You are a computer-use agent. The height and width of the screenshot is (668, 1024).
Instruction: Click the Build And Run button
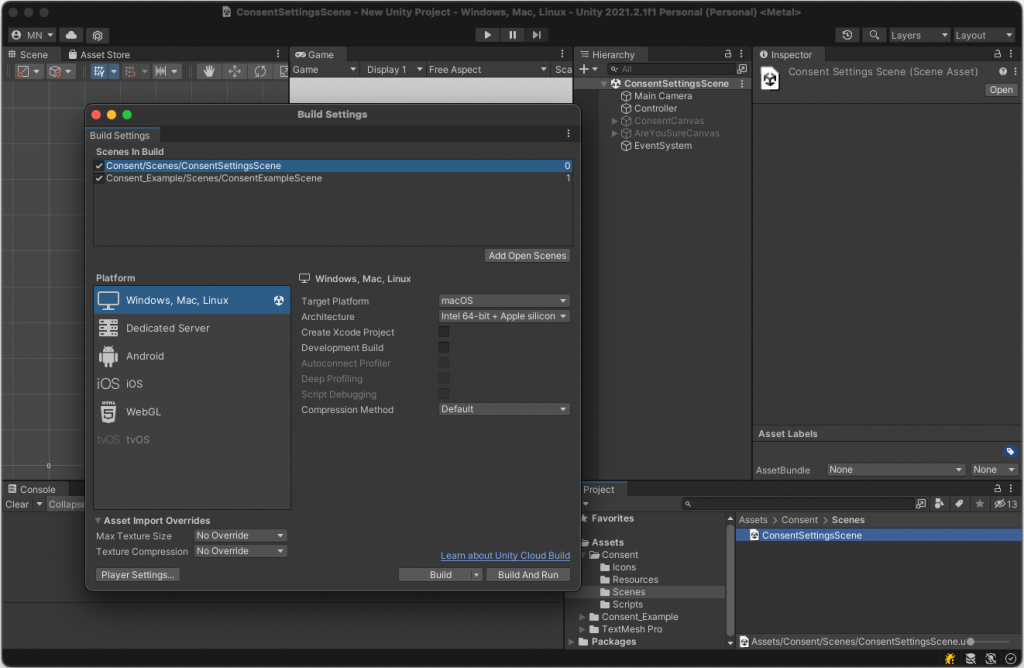tap(528, 573)
